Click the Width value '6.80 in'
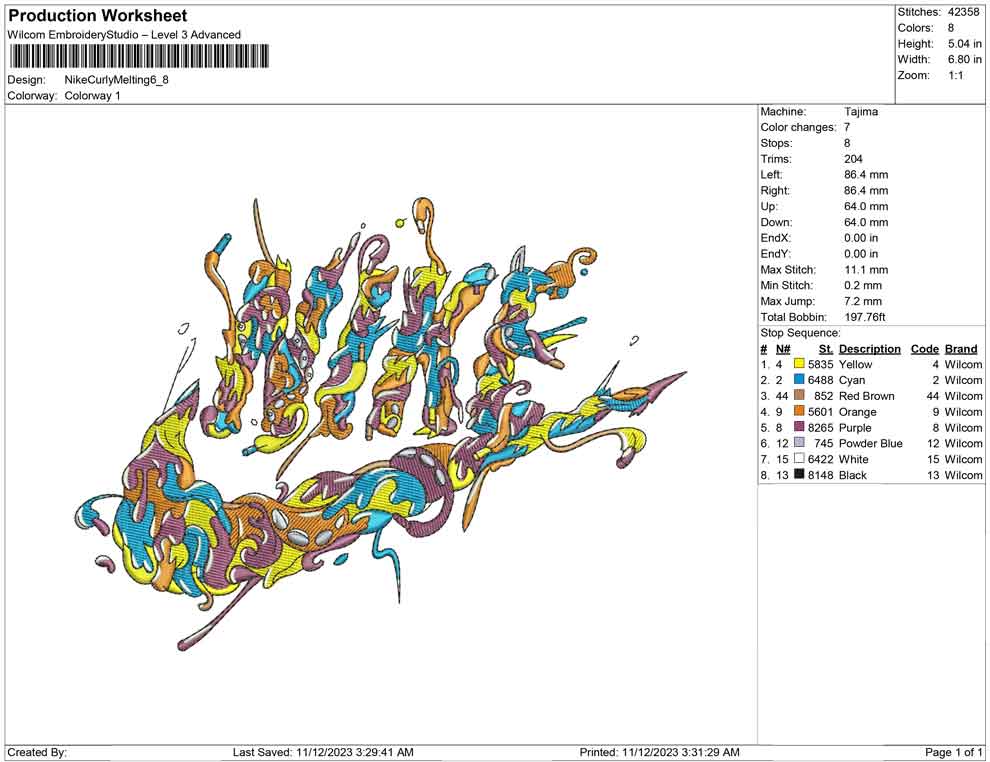The image size is (990, 762). click(x=965, y=59)
